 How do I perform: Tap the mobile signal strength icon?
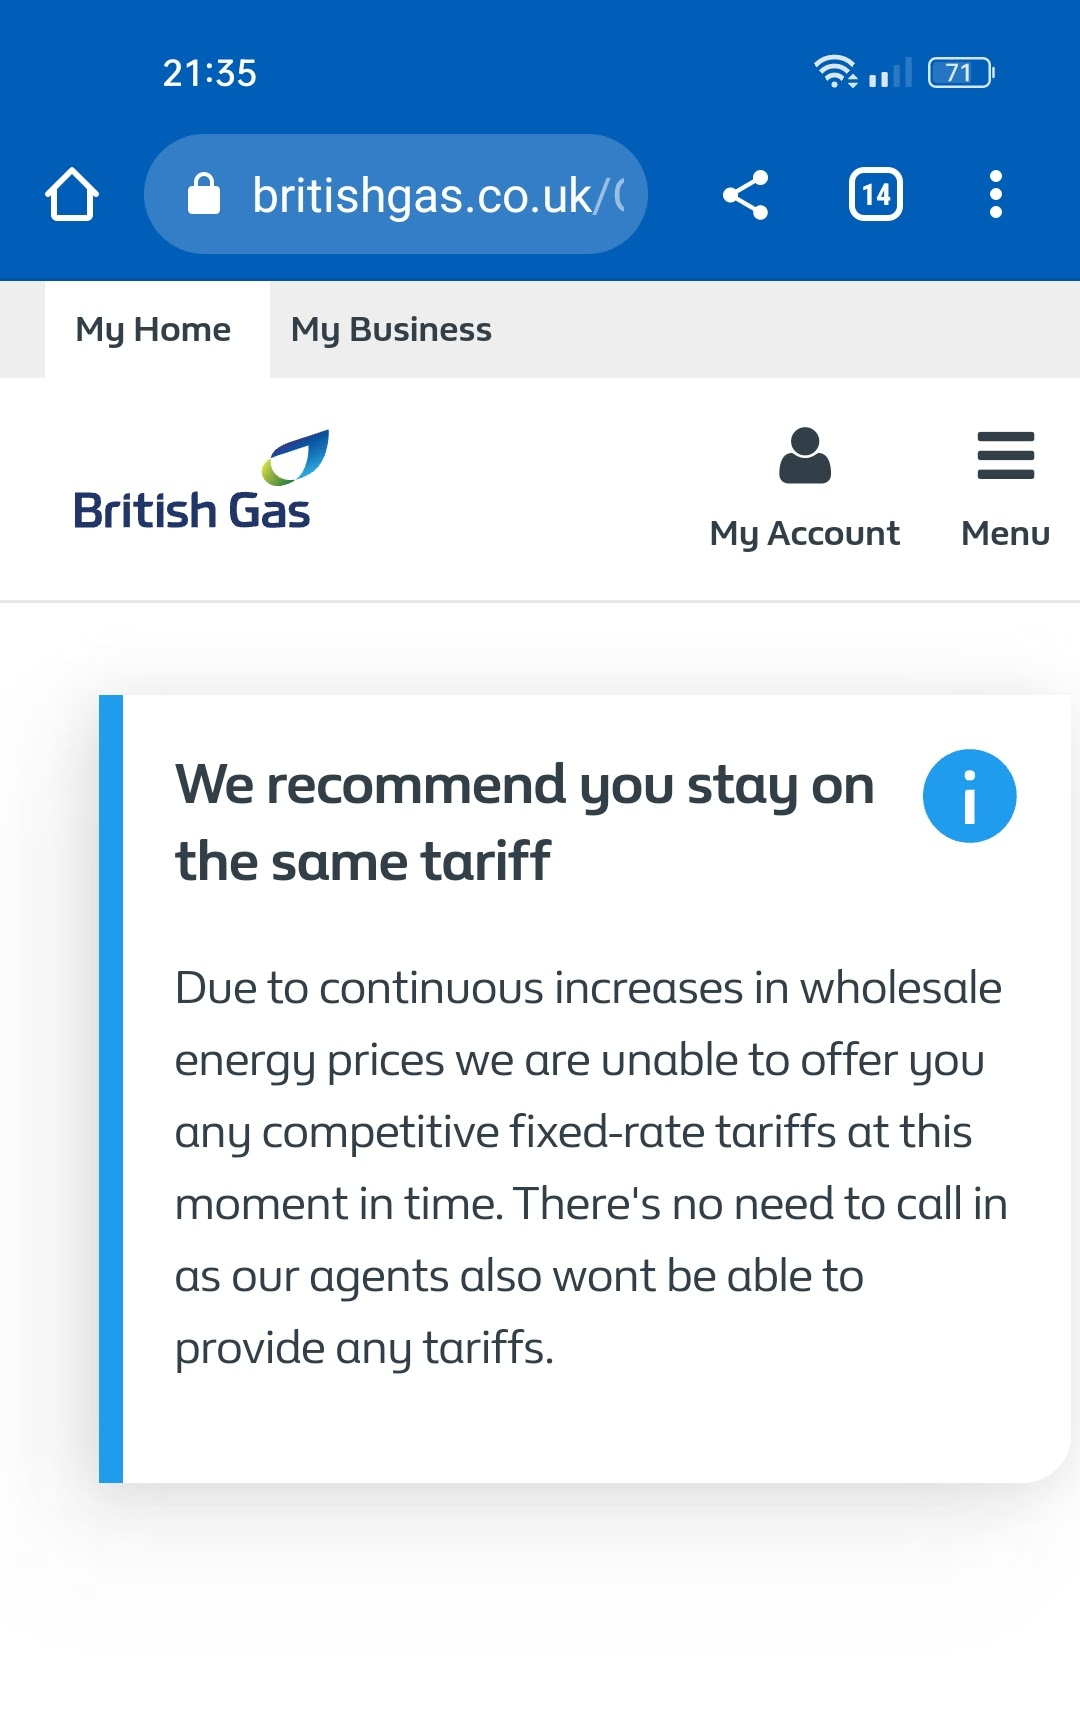click(890, 73)
